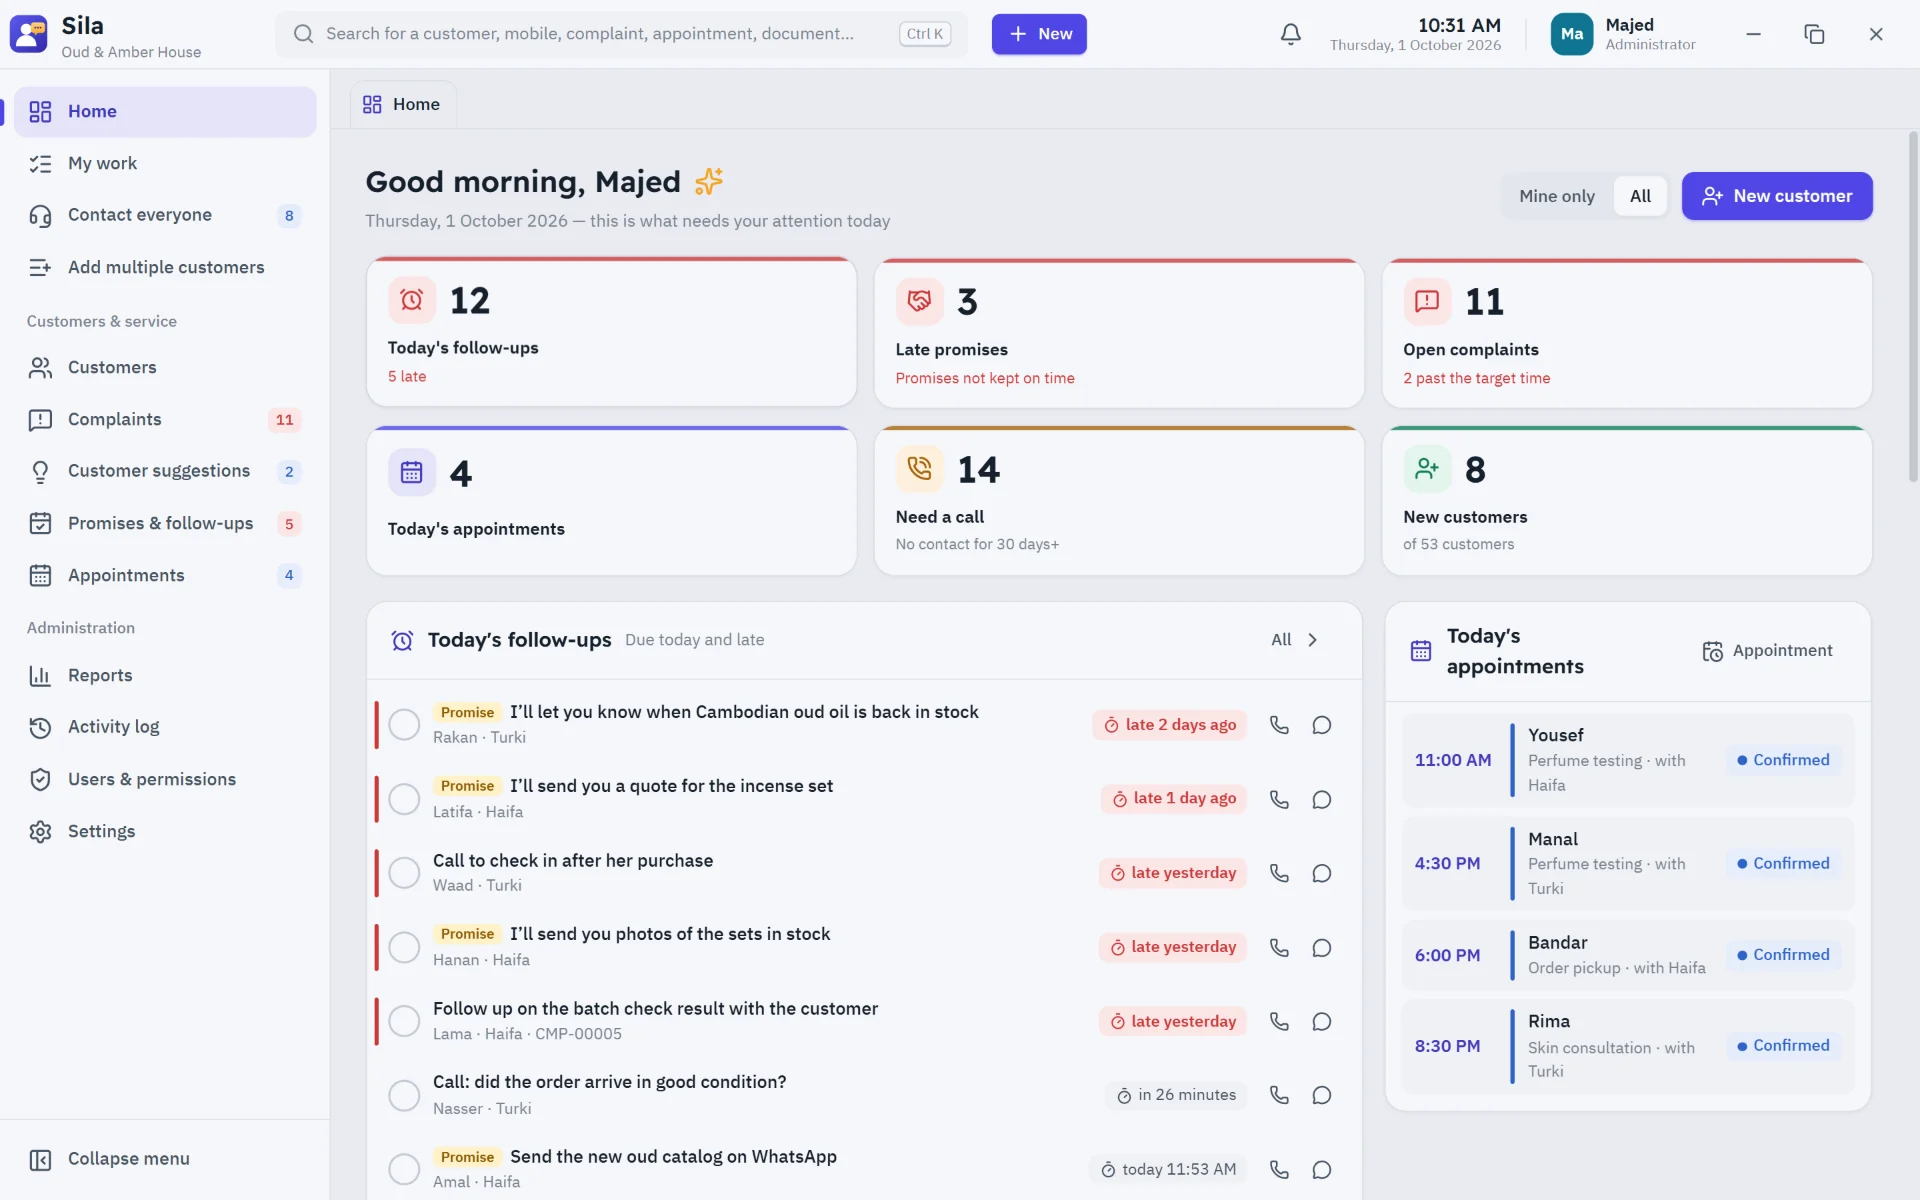
Task: Open the Need a call card icon
Action: coord(919,469)
